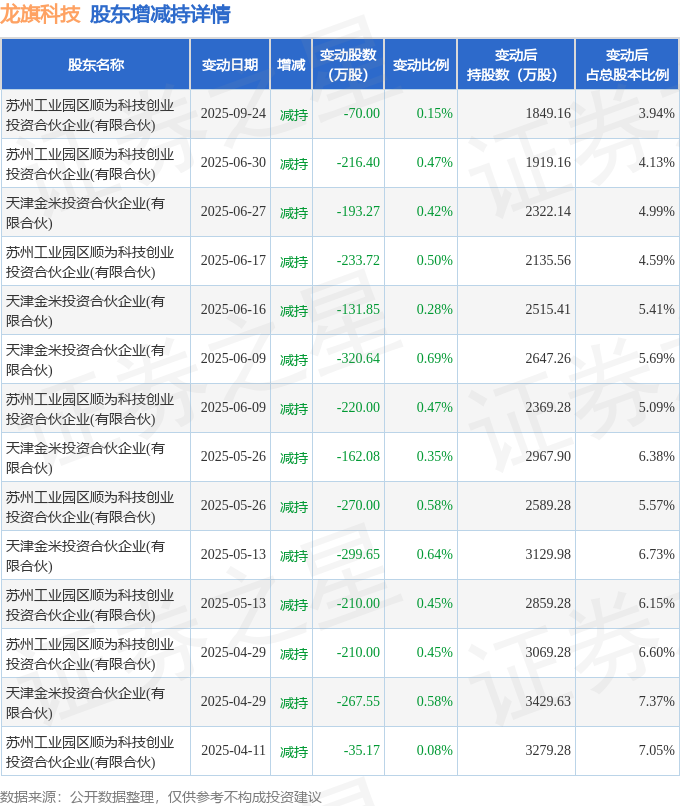Click the ratio value 7.05%
The width and height of the screenshot is (680, 806).
[656, 750]
